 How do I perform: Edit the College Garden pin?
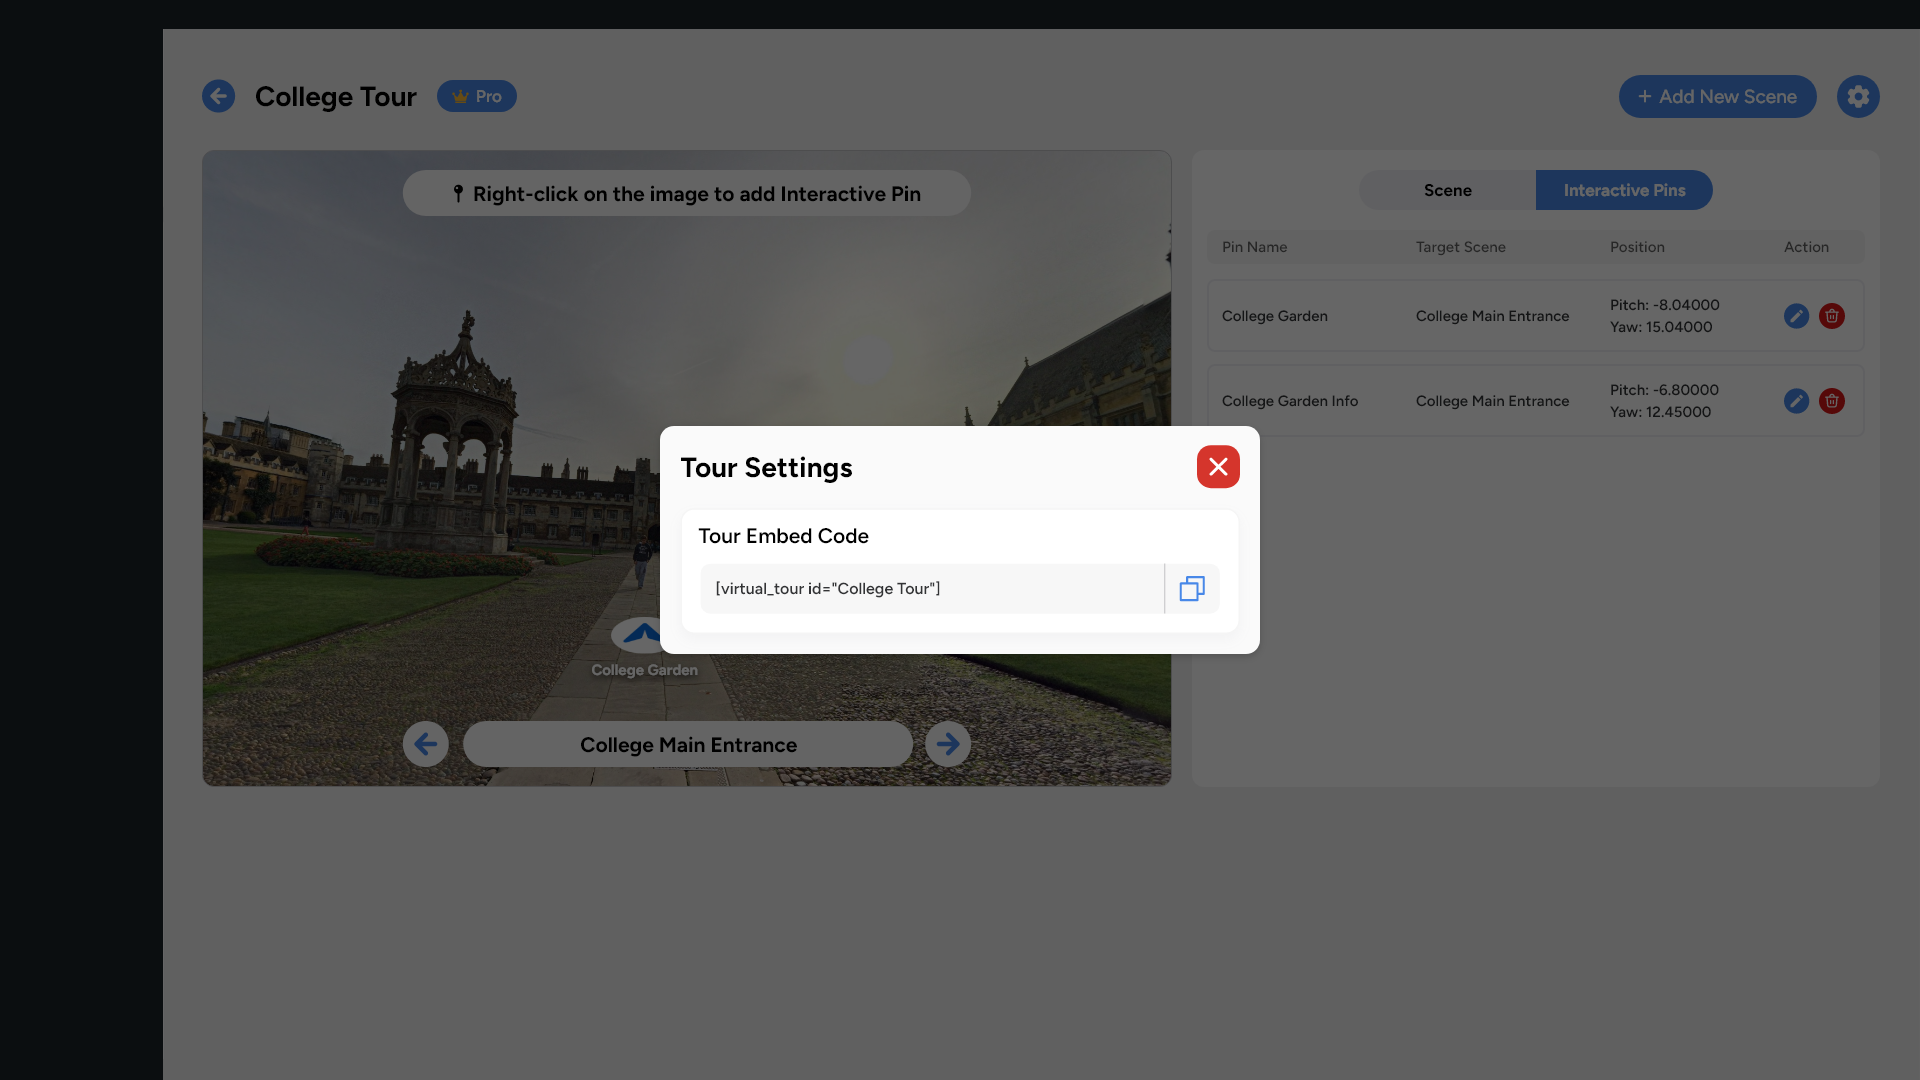coord(1796,316)
